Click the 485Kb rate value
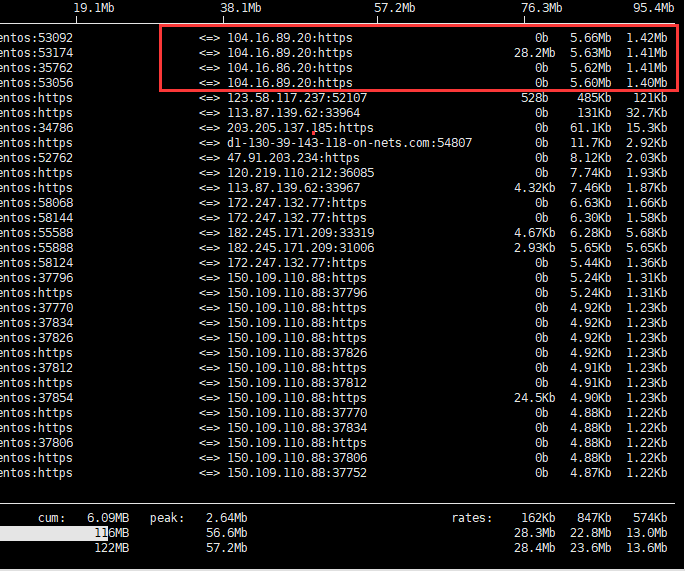Viewport: 685px width, 571px height. coord(594,98)
